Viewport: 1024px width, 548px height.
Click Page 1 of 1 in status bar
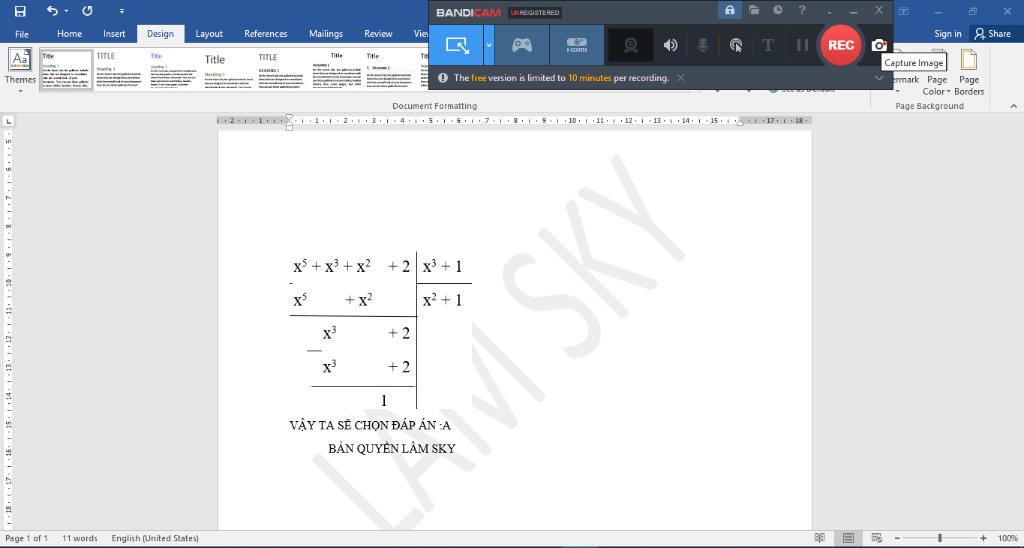point(27,538)
